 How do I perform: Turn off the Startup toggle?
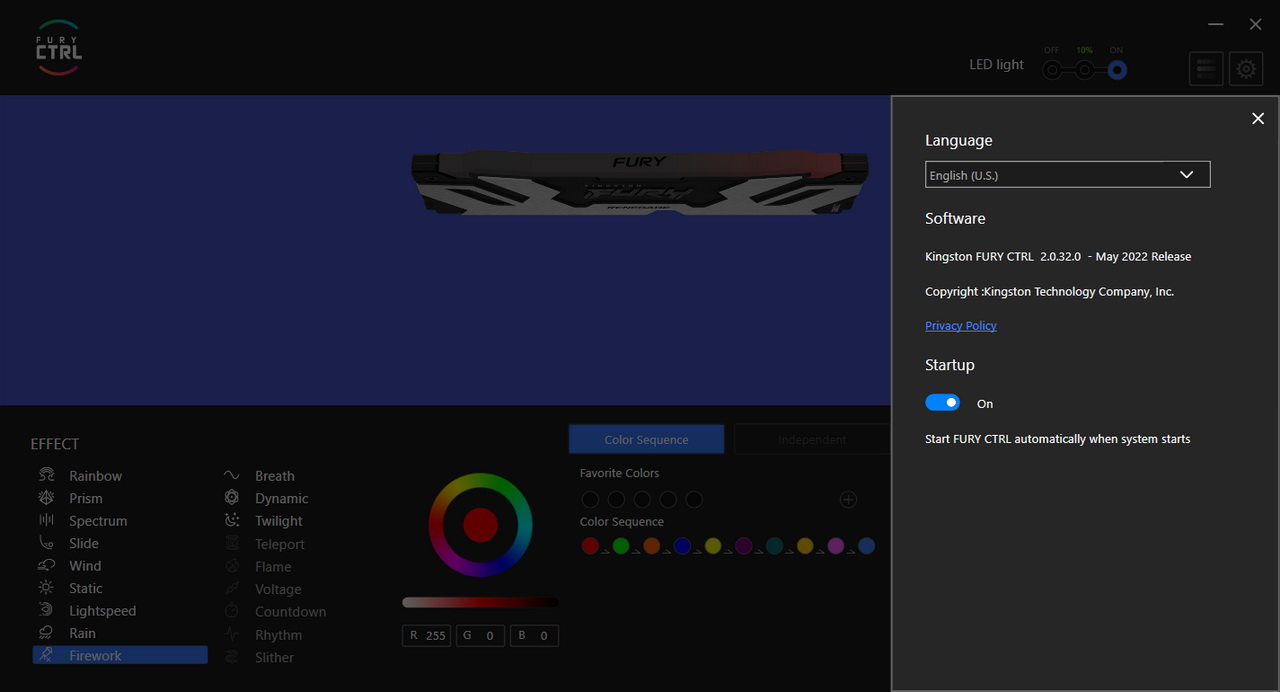(942, 402)
